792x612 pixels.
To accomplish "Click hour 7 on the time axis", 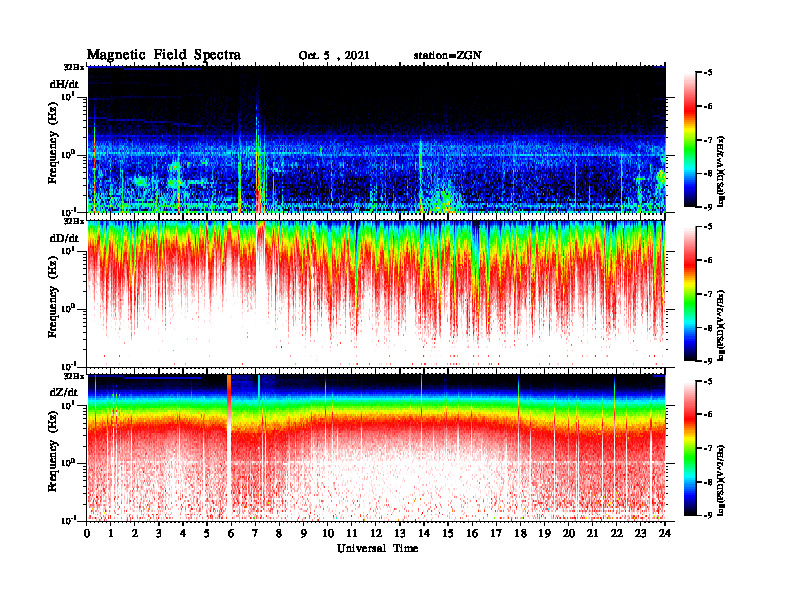I will pos(256,534).
